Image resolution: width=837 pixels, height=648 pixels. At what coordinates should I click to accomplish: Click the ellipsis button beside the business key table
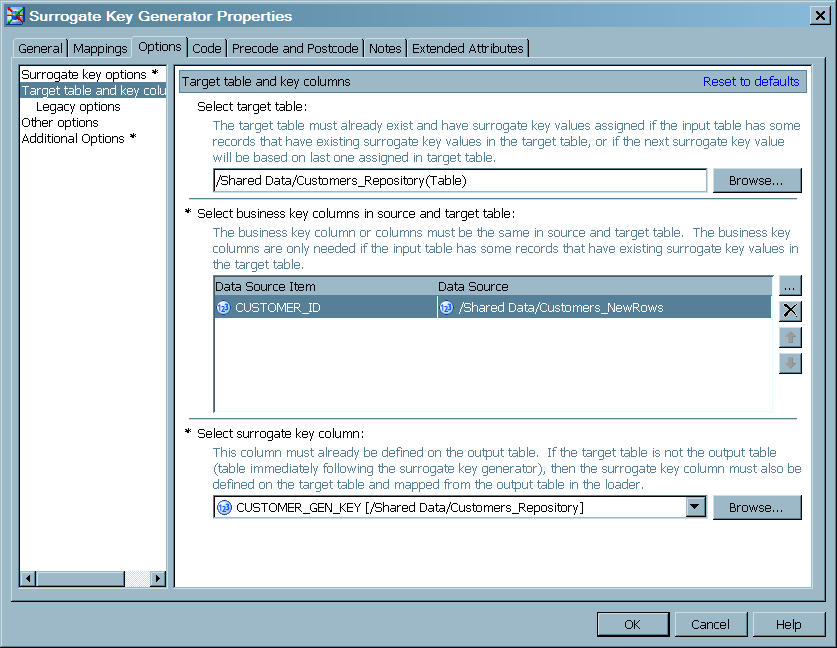(x=790, y=285)
